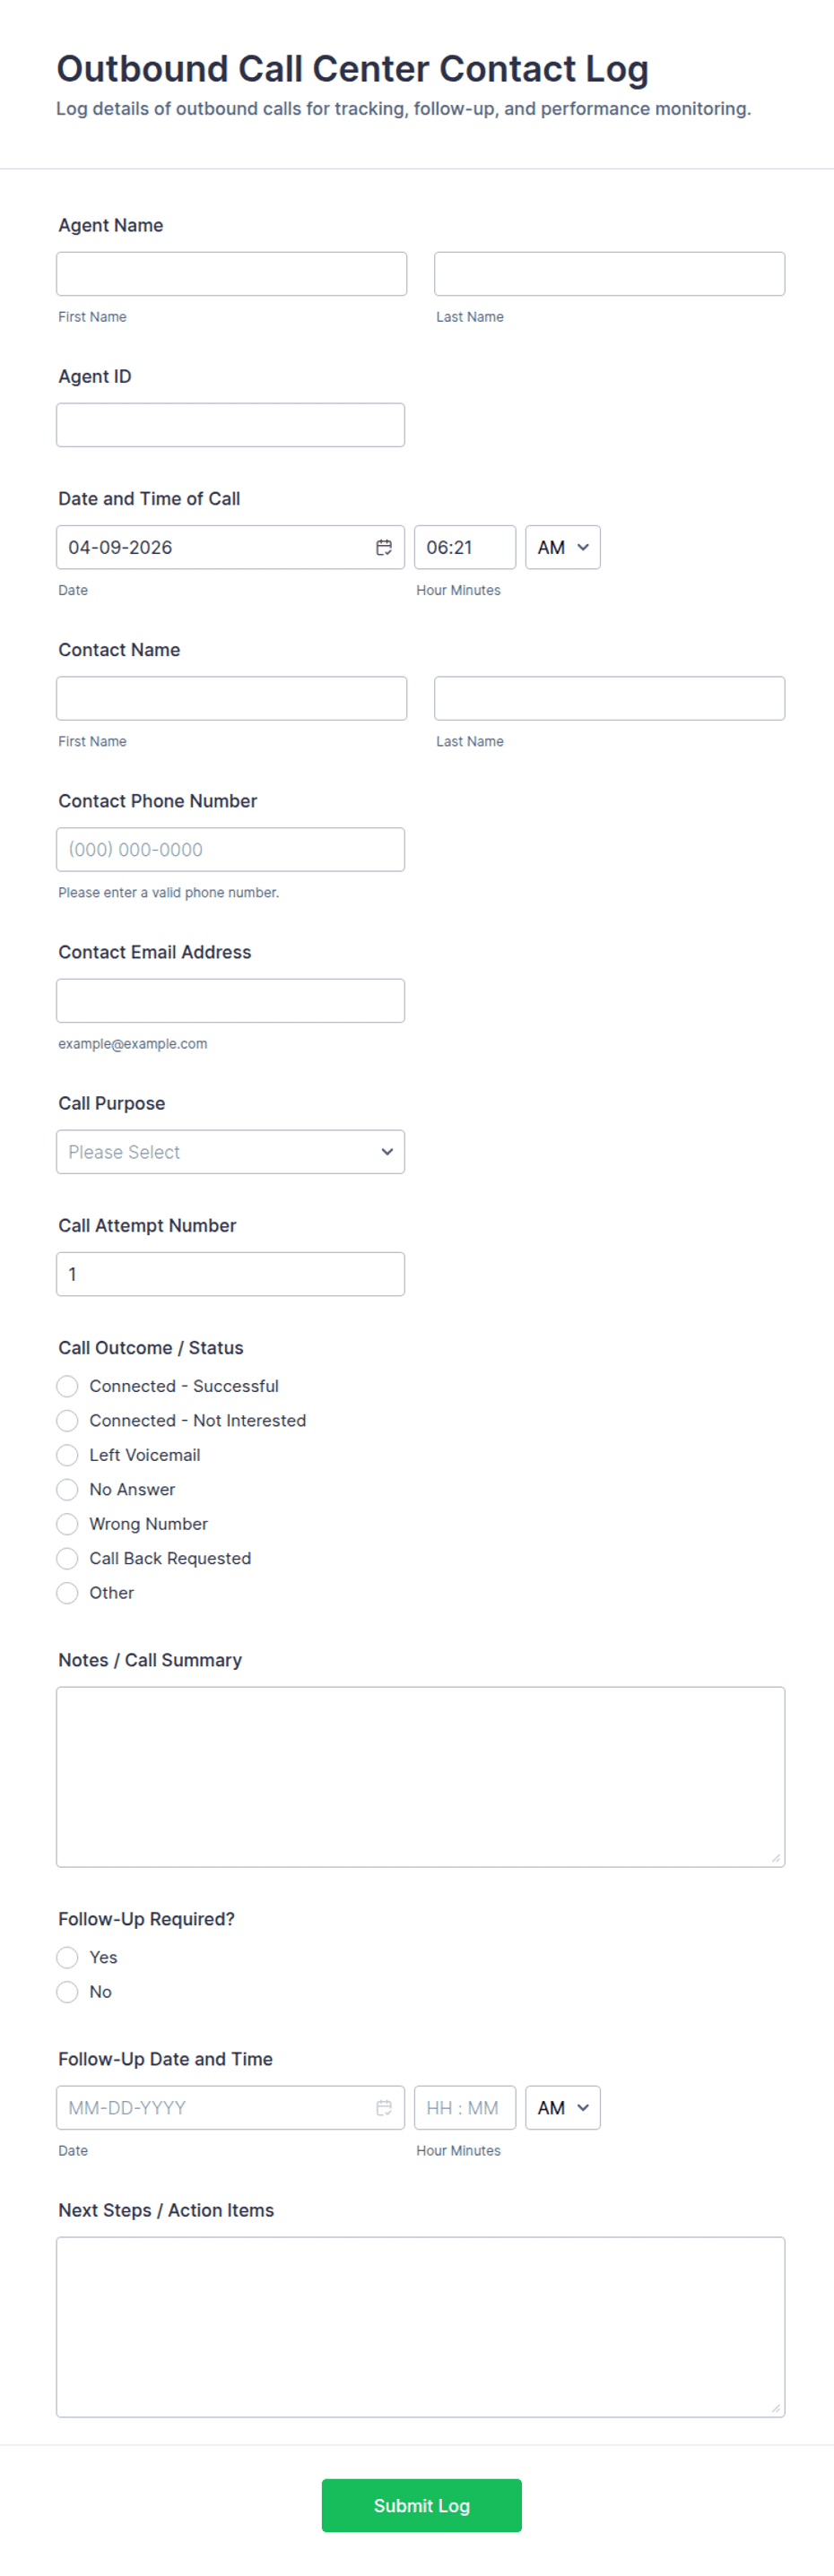834x2576 pixels.
Task: Focus the Agent First Name field
Action: pyautogui.click(x=231, y=274)
